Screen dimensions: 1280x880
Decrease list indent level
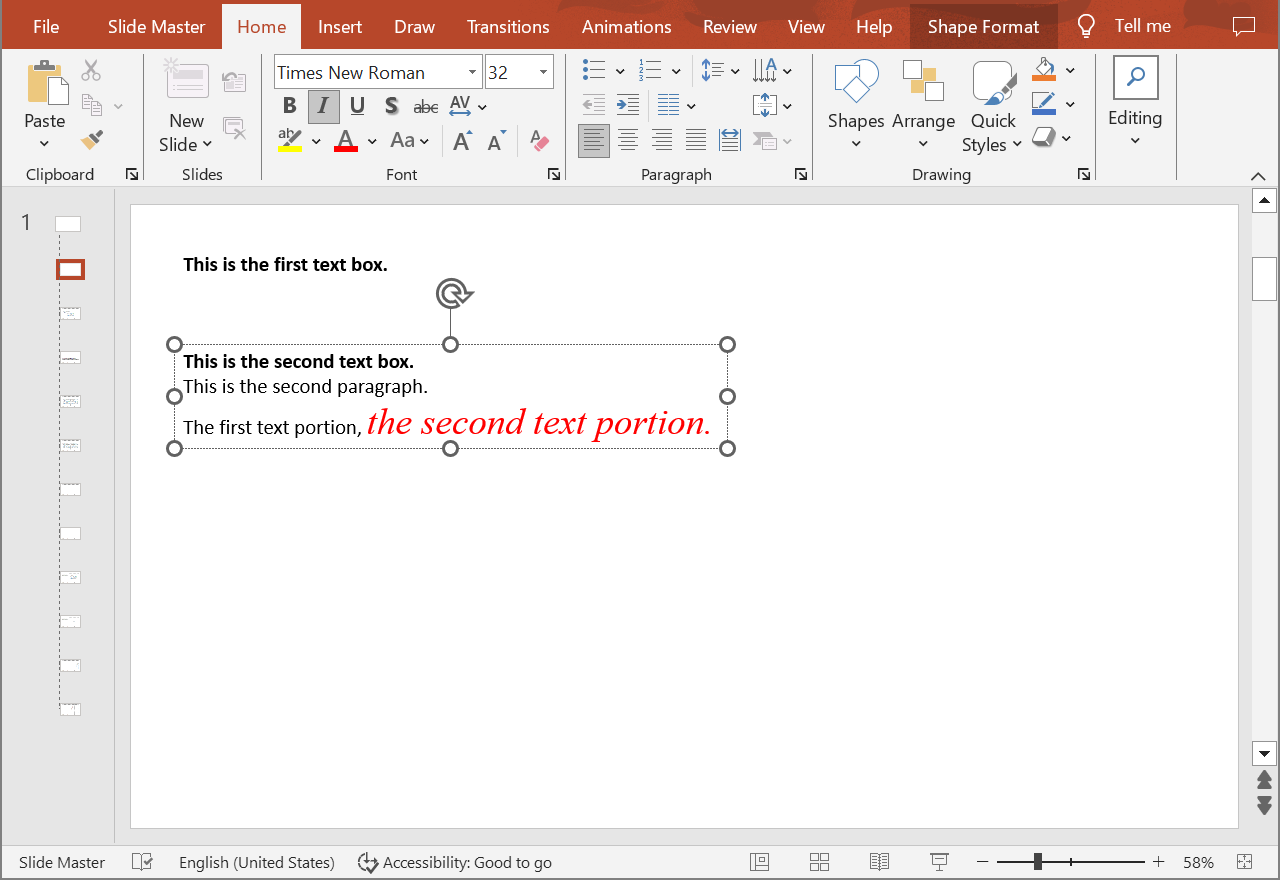click(x=594, y=104)
